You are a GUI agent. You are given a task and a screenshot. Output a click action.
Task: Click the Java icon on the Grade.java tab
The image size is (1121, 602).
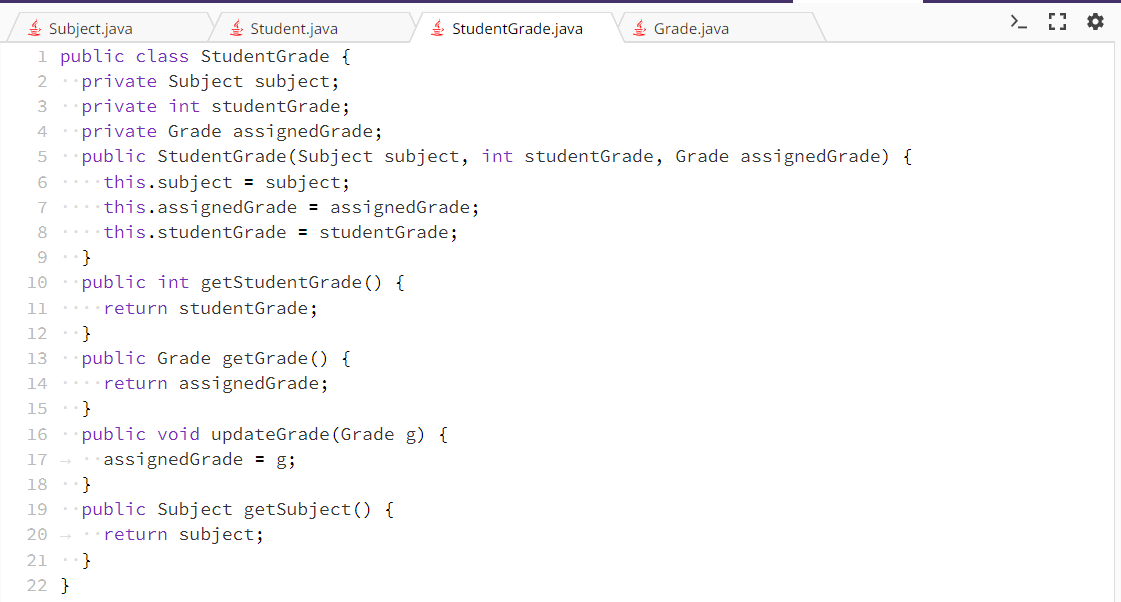pos(638,28)
